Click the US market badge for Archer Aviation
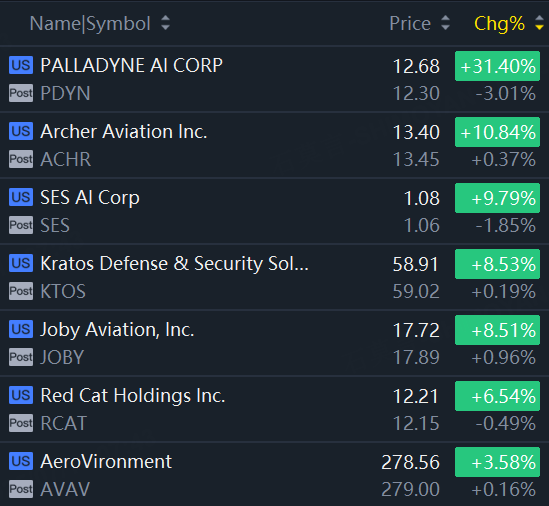549x506 pixels. [x=21, y=131]
